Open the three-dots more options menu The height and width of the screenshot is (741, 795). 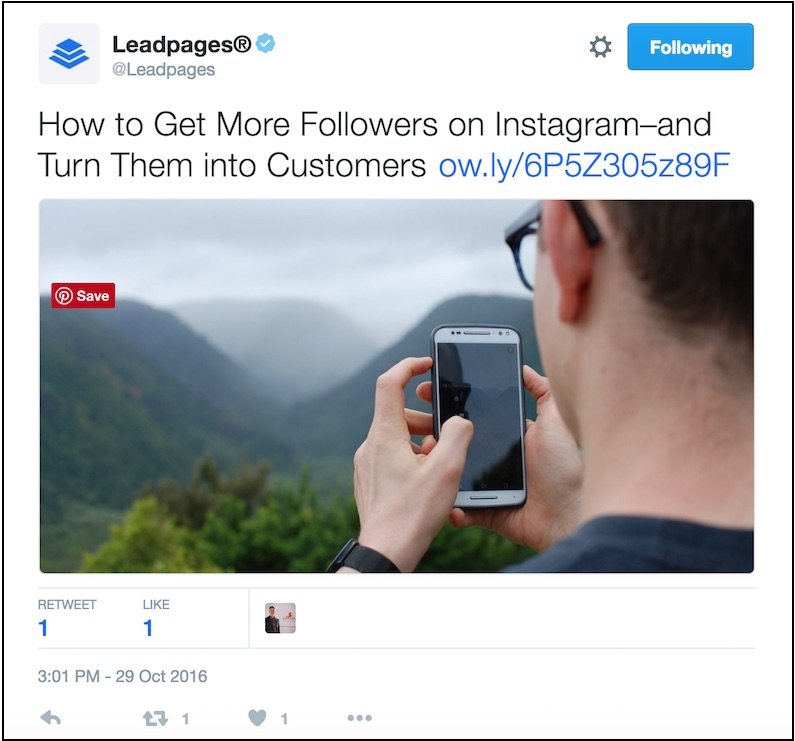(360, 718)
